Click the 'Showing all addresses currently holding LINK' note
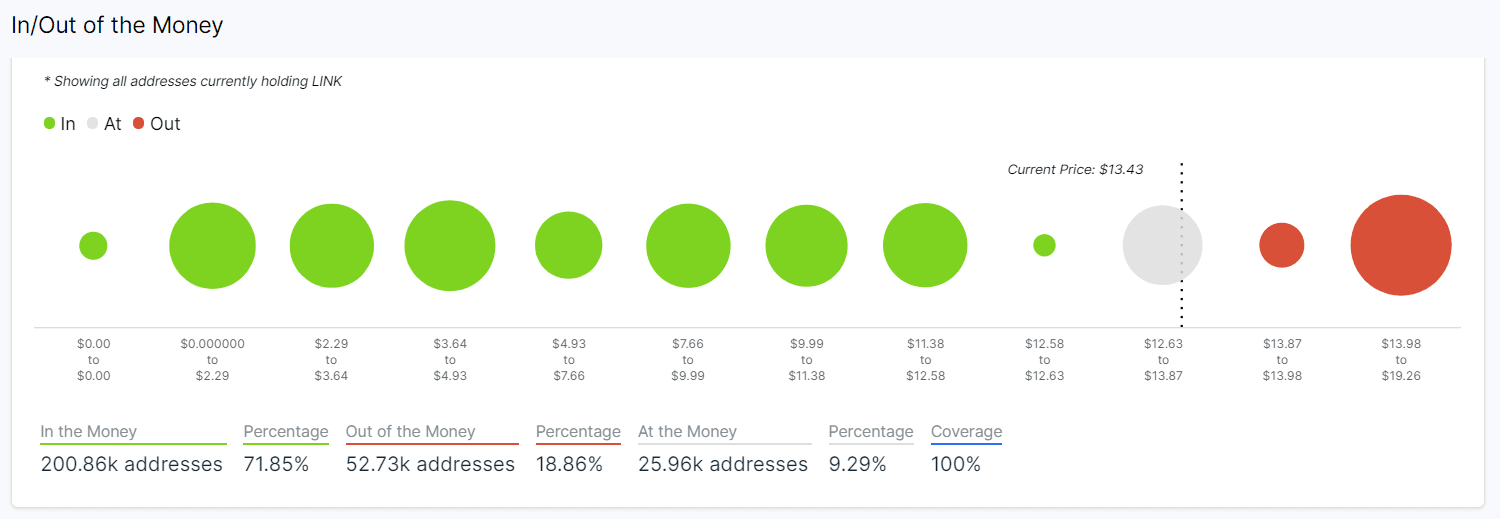The width and height of the screenshot is (1500, 519). pyautogui.click(x=193, y=81)
